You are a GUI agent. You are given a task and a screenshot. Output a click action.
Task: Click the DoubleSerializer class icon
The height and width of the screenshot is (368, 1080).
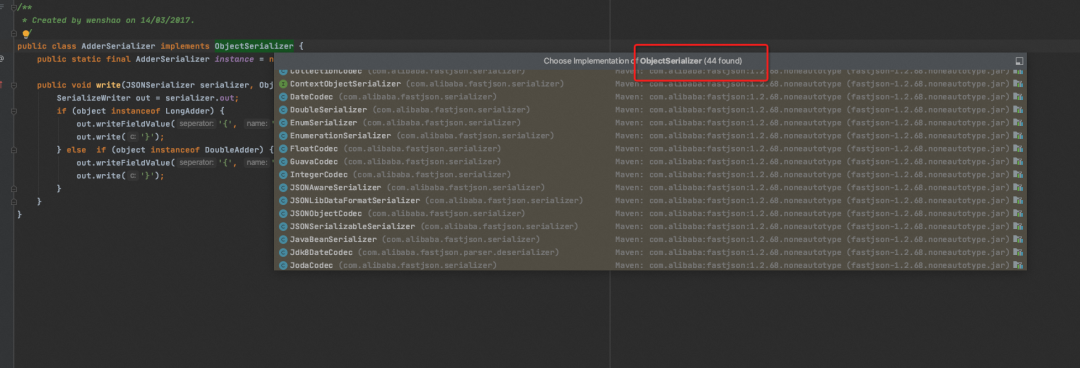pos(284,110)
